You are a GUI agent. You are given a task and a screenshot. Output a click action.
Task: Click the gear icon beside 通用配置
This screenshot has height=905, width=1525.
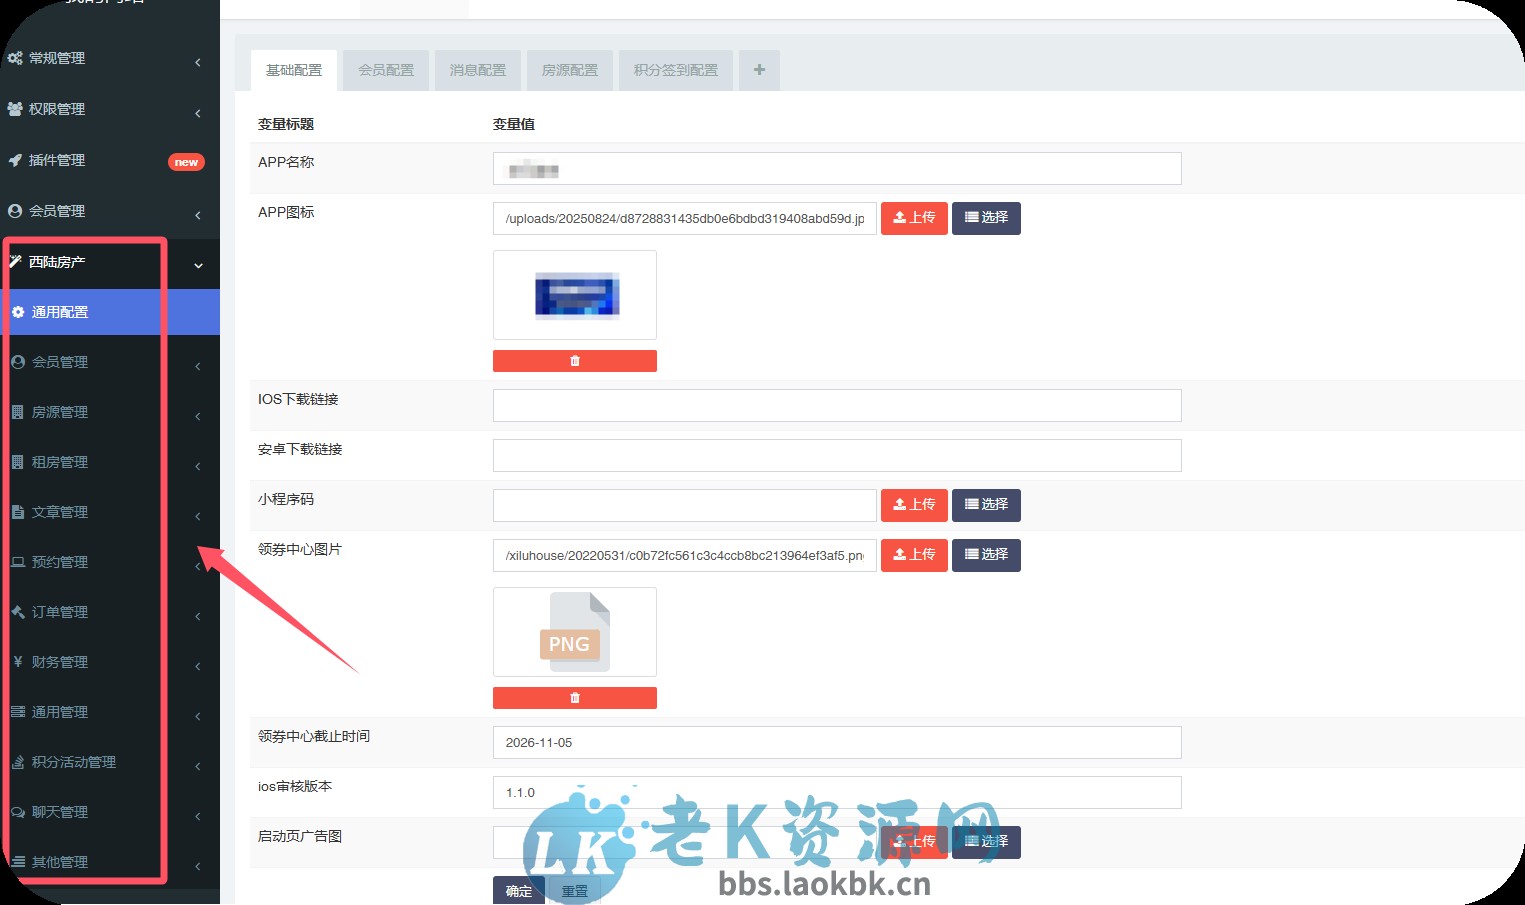(17, 311)
